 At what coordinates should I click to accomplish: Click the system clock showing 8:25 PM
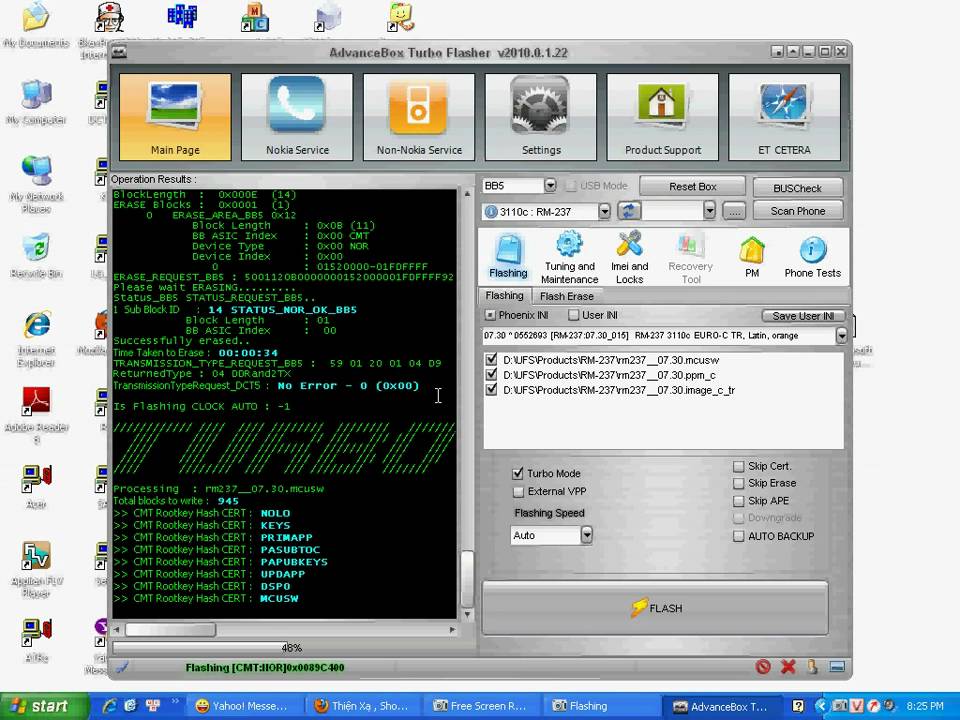click(925, 707)
